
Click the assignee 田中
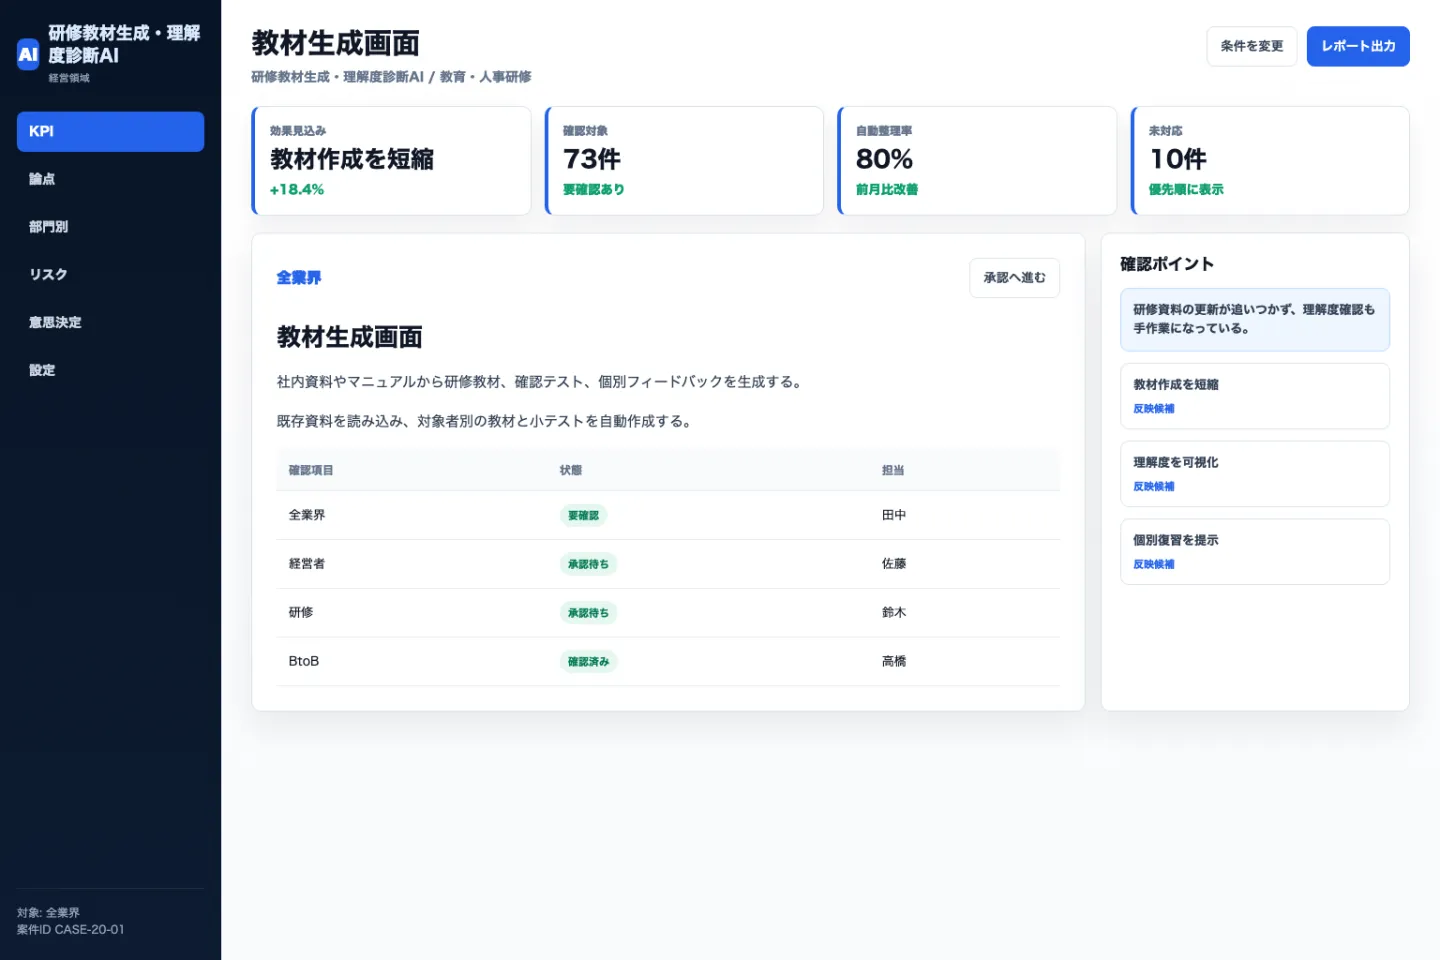click(x=894, y=515)
